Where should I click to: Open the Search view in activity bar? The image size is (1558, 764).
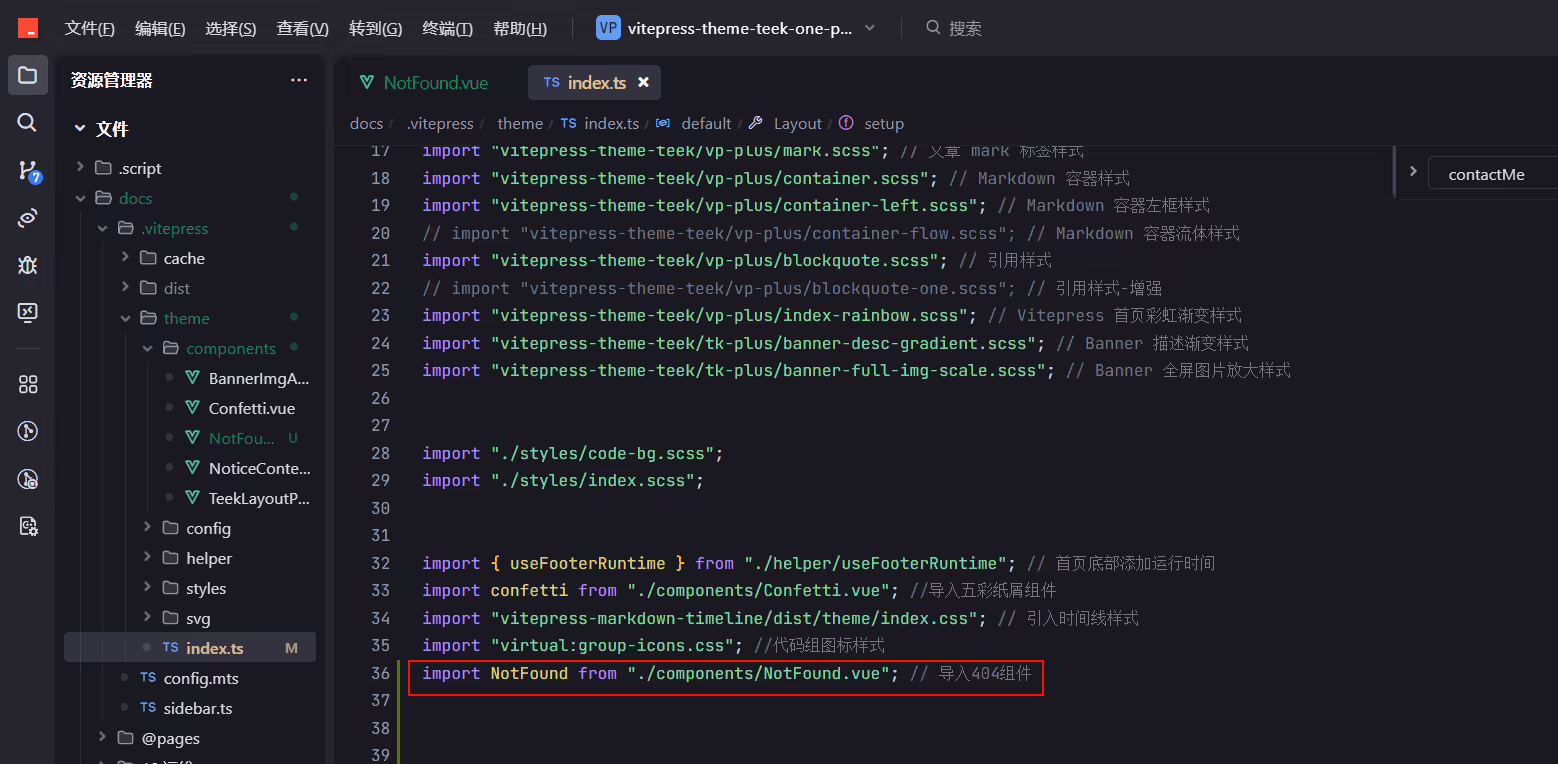(x=28, y=122)
